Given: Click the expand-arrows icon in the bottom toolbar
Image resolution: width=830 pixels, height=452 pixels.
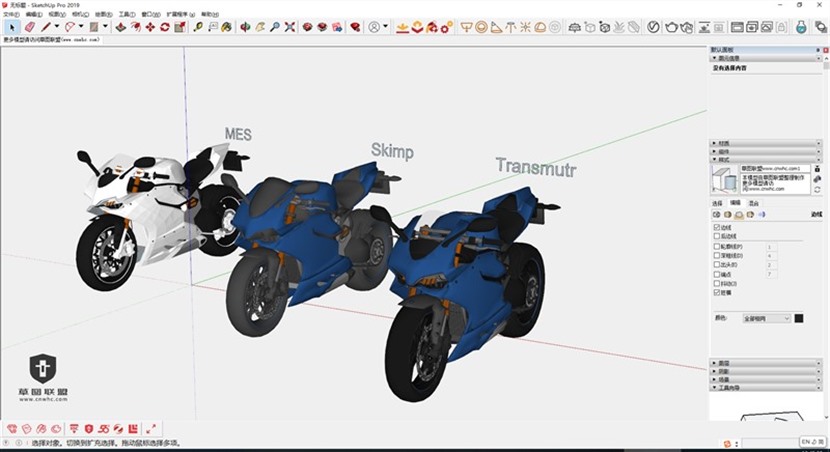Looking at the screenshot, I should (151, 429).
